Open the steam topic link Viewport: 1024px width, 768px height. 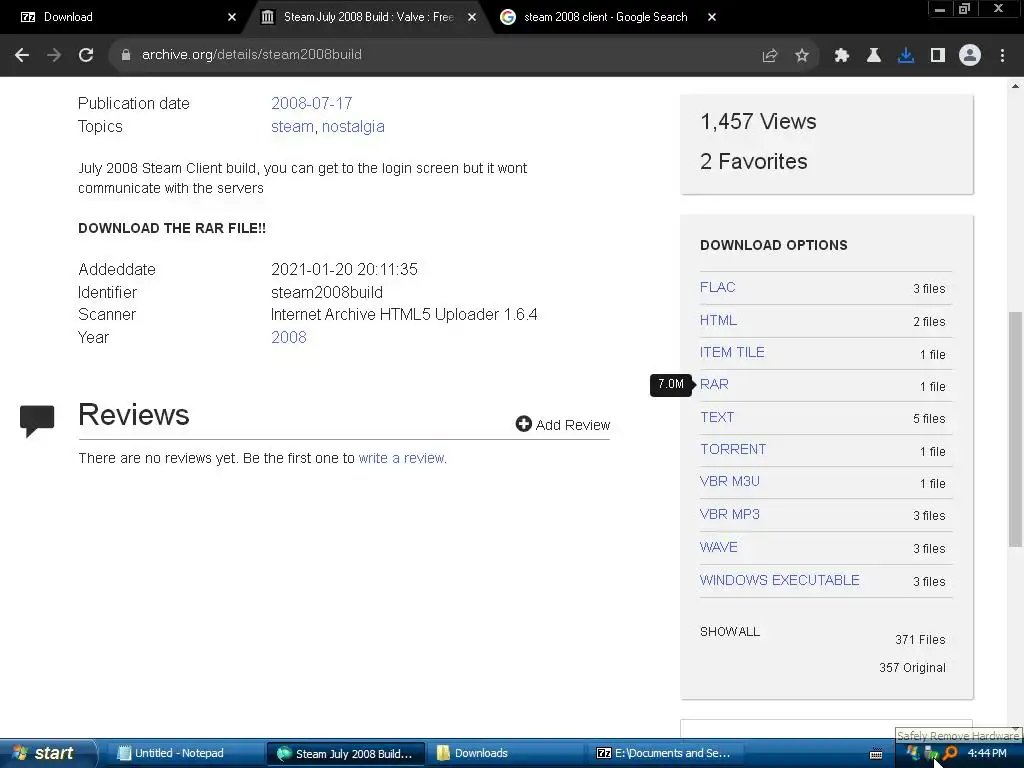coord(292,126)
